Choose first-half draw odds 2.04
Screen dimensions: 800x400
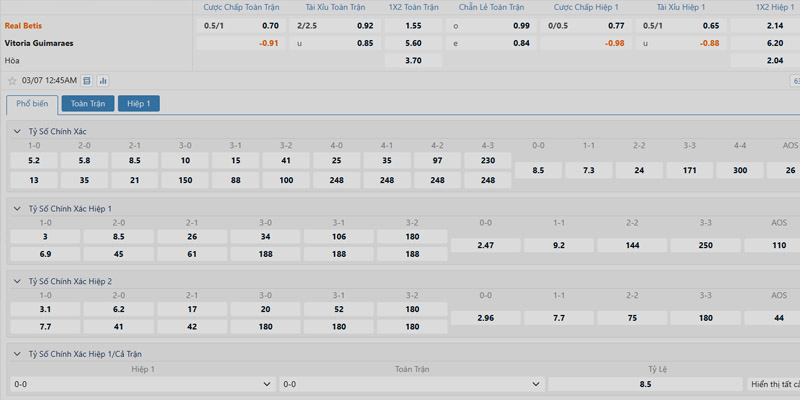click(765, 61)
